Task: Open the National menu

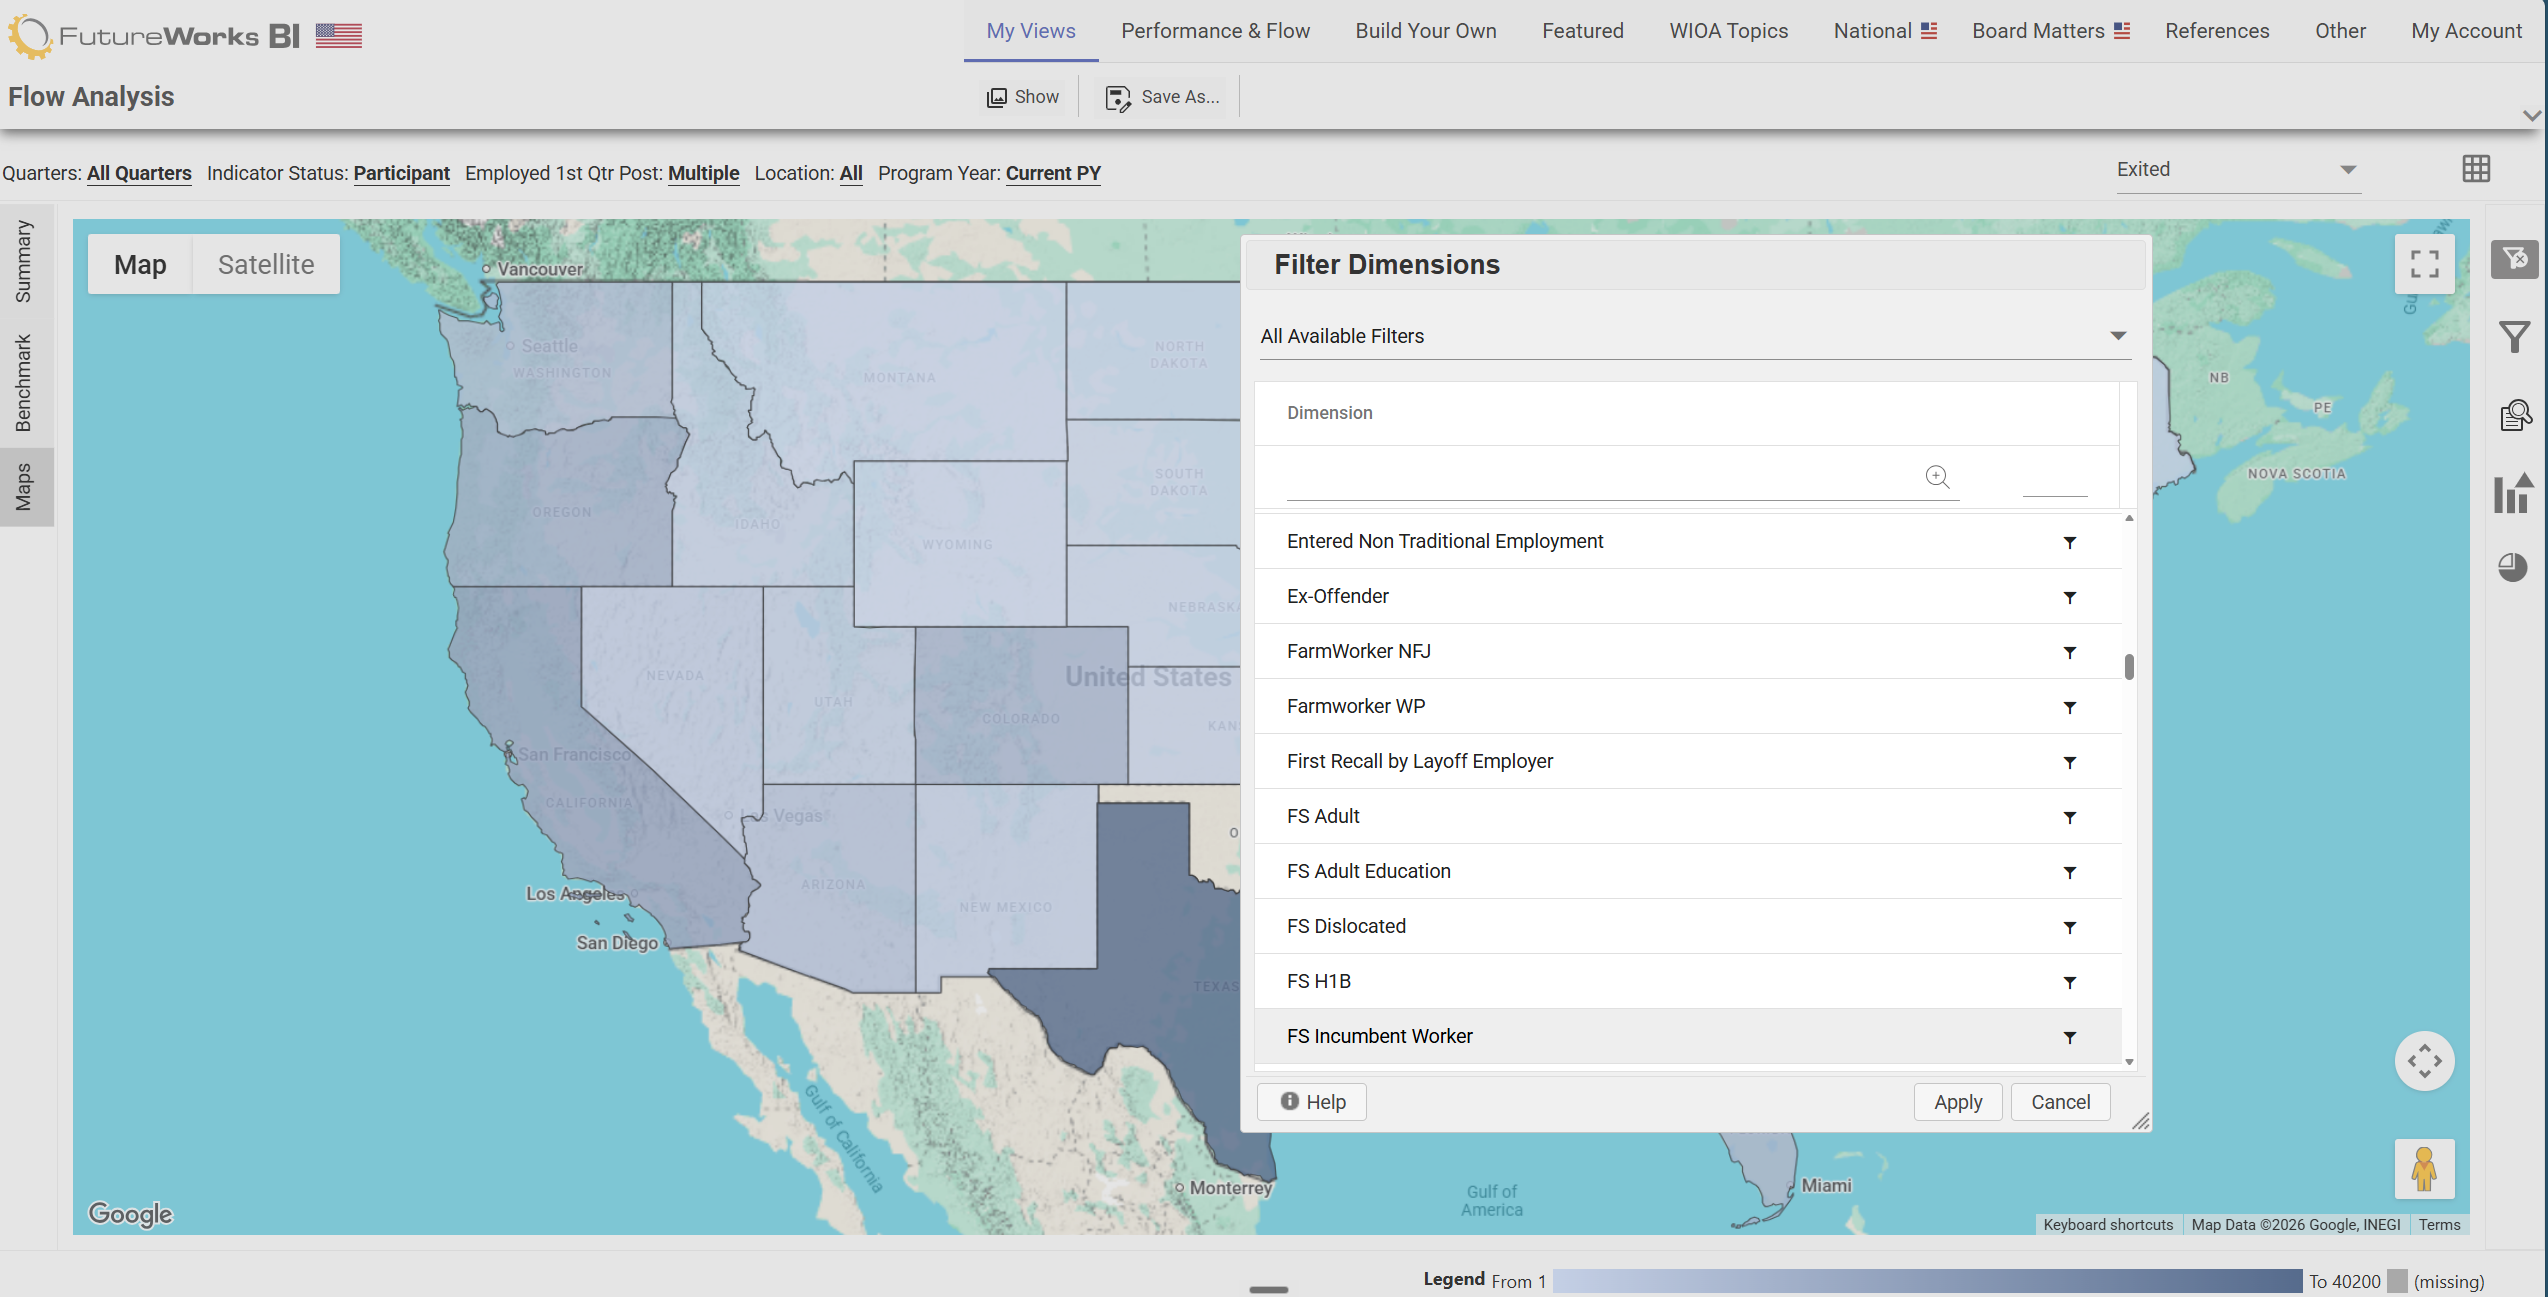Action: pos(1885,31)
